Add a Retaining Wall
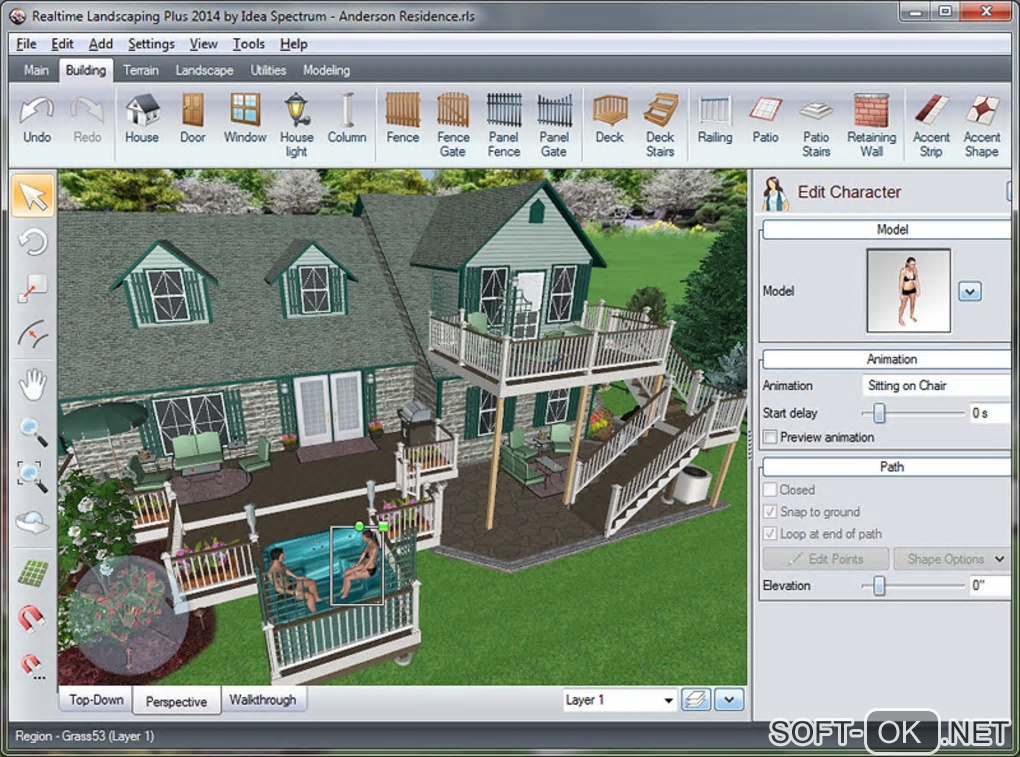This screenshot has height=757, width=1020. (x=872, y=126)
